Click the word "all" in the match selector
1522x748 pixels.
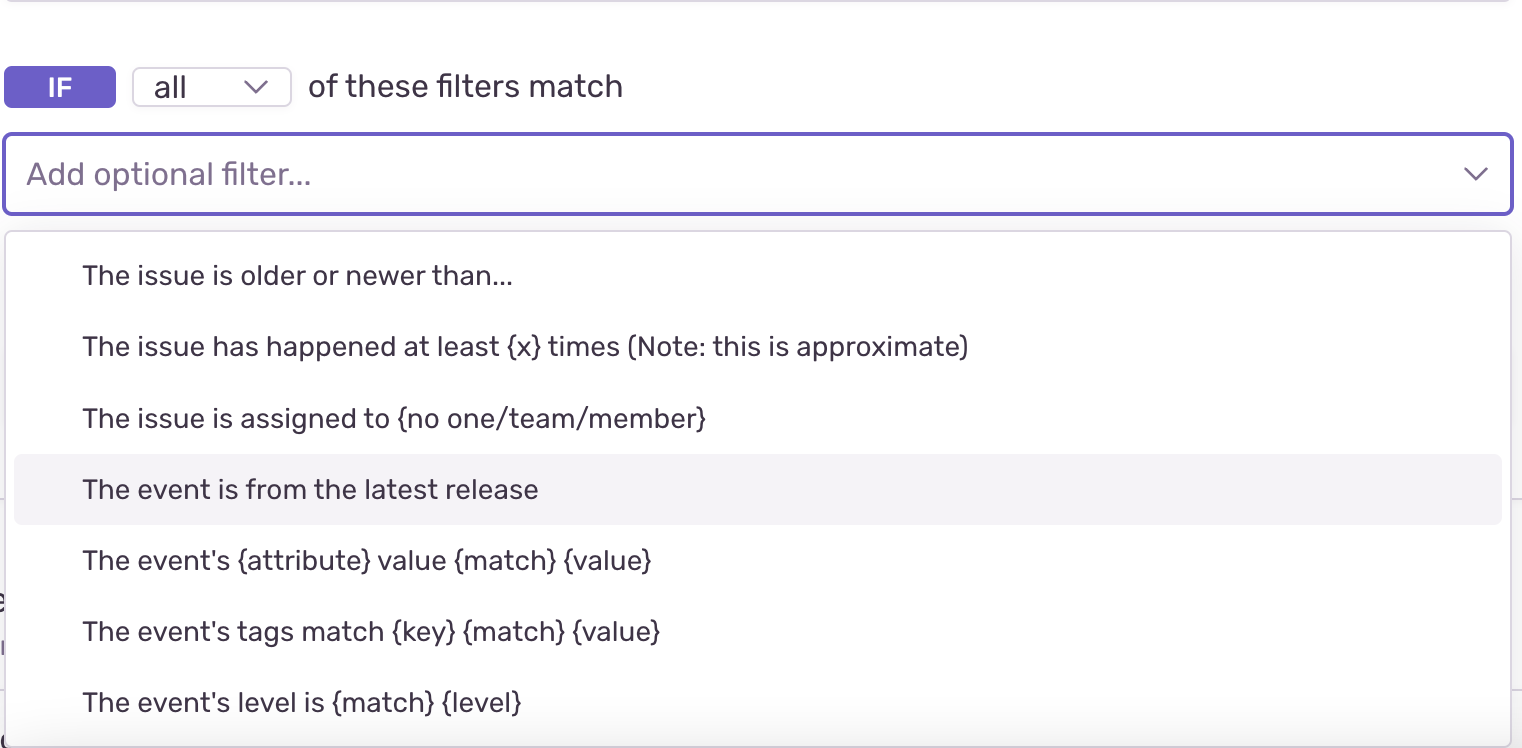171,88
